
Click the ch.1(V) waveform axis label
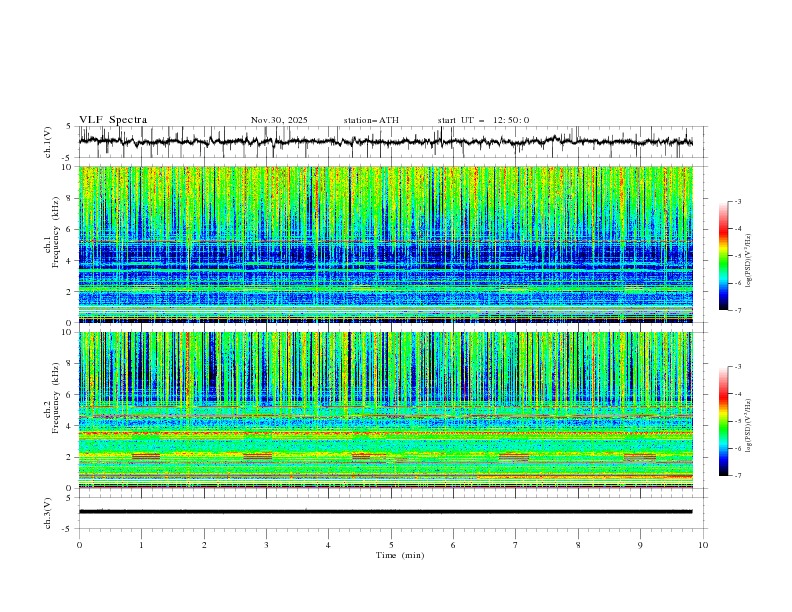click(x=48, y=142)
